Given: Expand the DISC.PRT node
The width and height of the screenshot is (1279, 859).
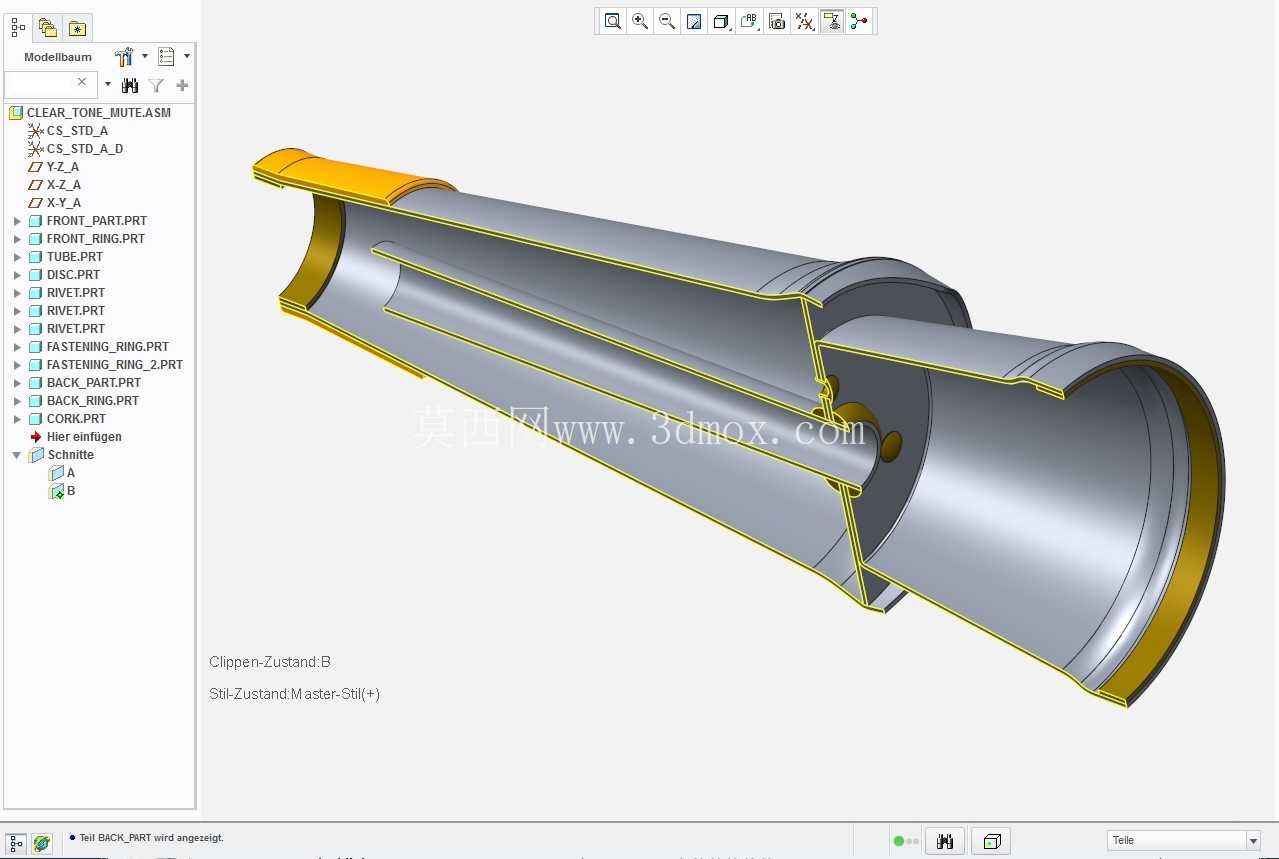Looking at the screenshot, I should (17, 275).
